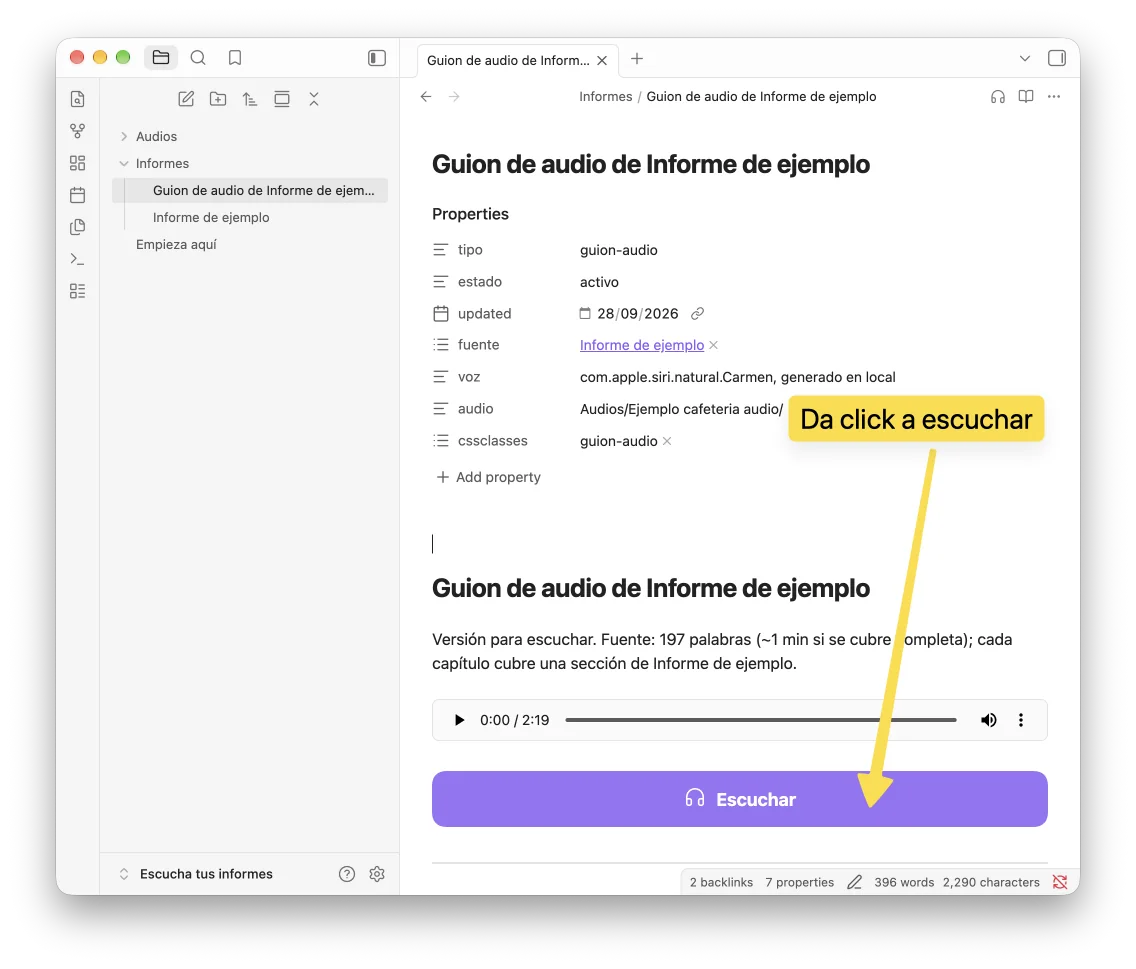Play the audio in the player
Screen dimensions: 1136x969
coord(459,720)
